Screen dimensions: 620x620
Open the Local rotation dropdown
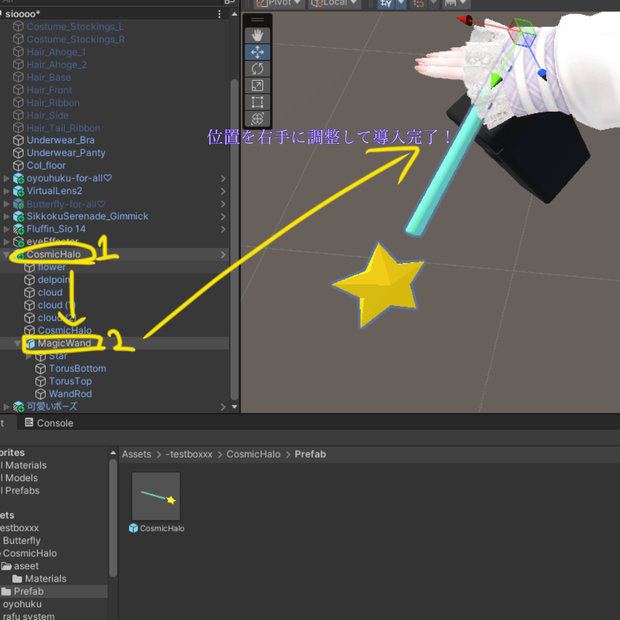pyautogui.click(x=334, y=3)
